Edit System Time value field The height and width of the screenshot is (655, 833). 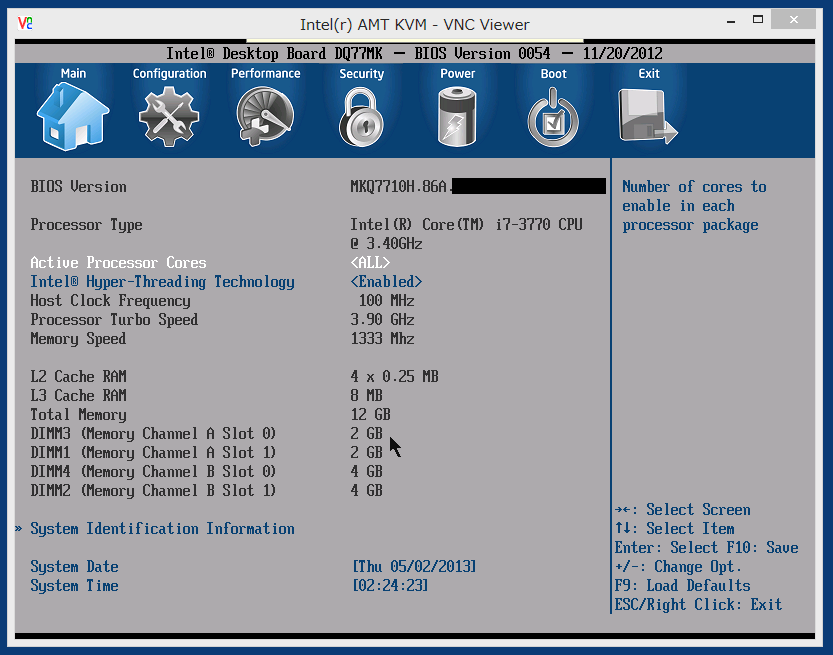(390, 585)
